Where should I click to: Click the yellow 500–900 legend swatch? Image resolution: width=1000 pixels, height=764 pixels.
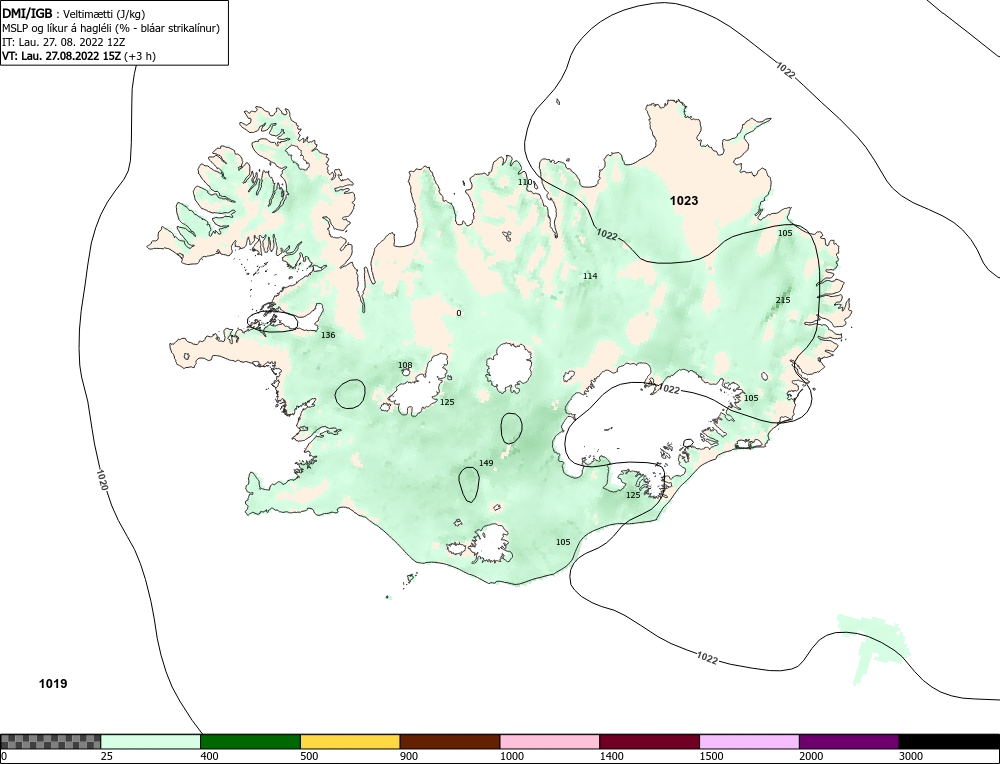tap(350, 741)
